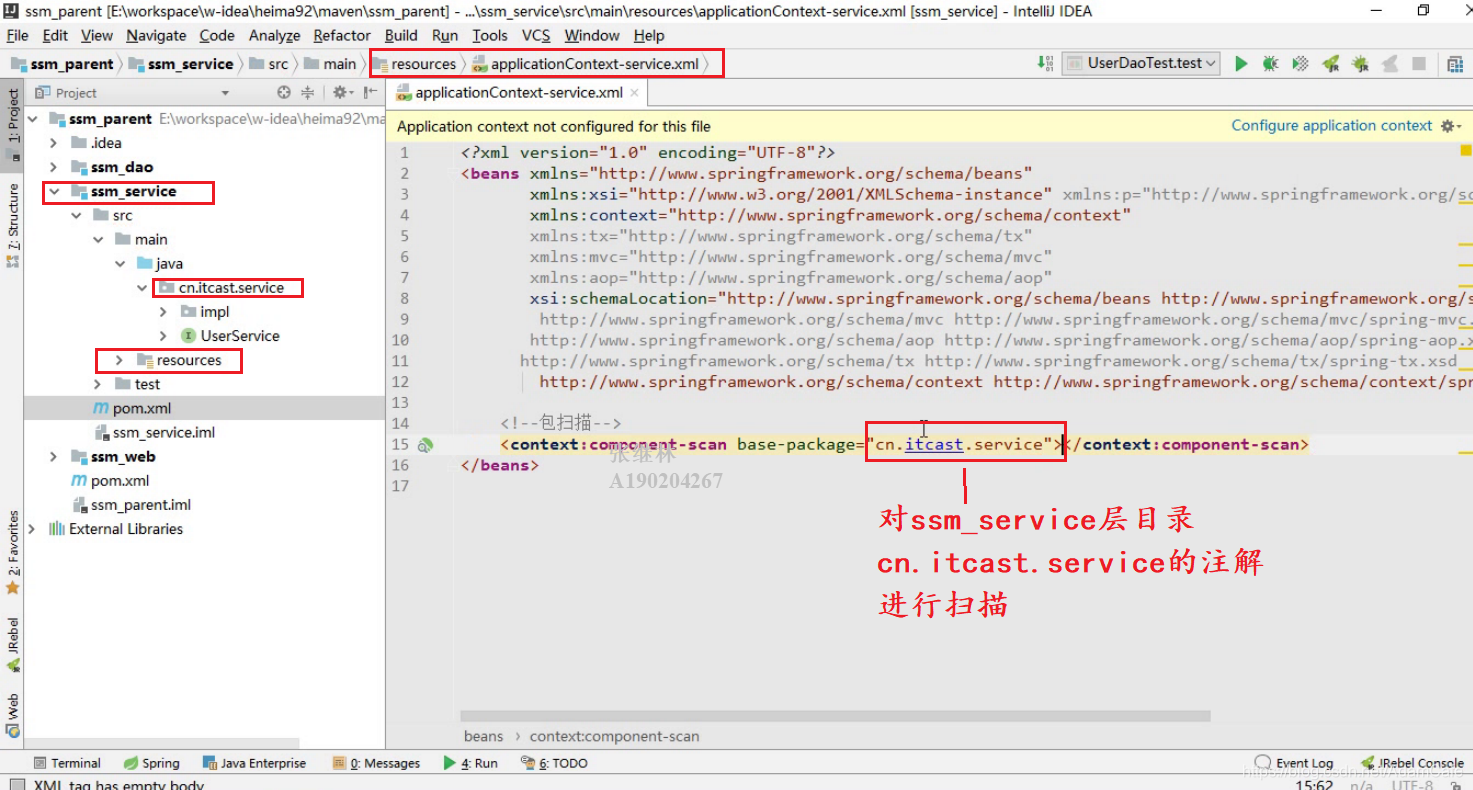Open Project panel gear settings

(340, 92)
